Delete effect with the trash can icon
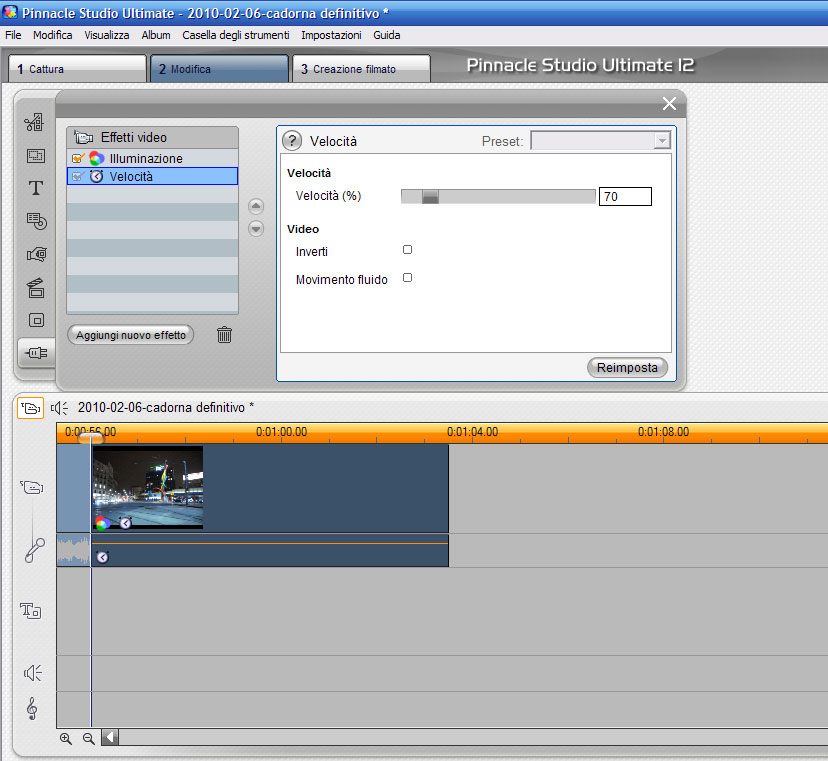 tap(224, 334)
